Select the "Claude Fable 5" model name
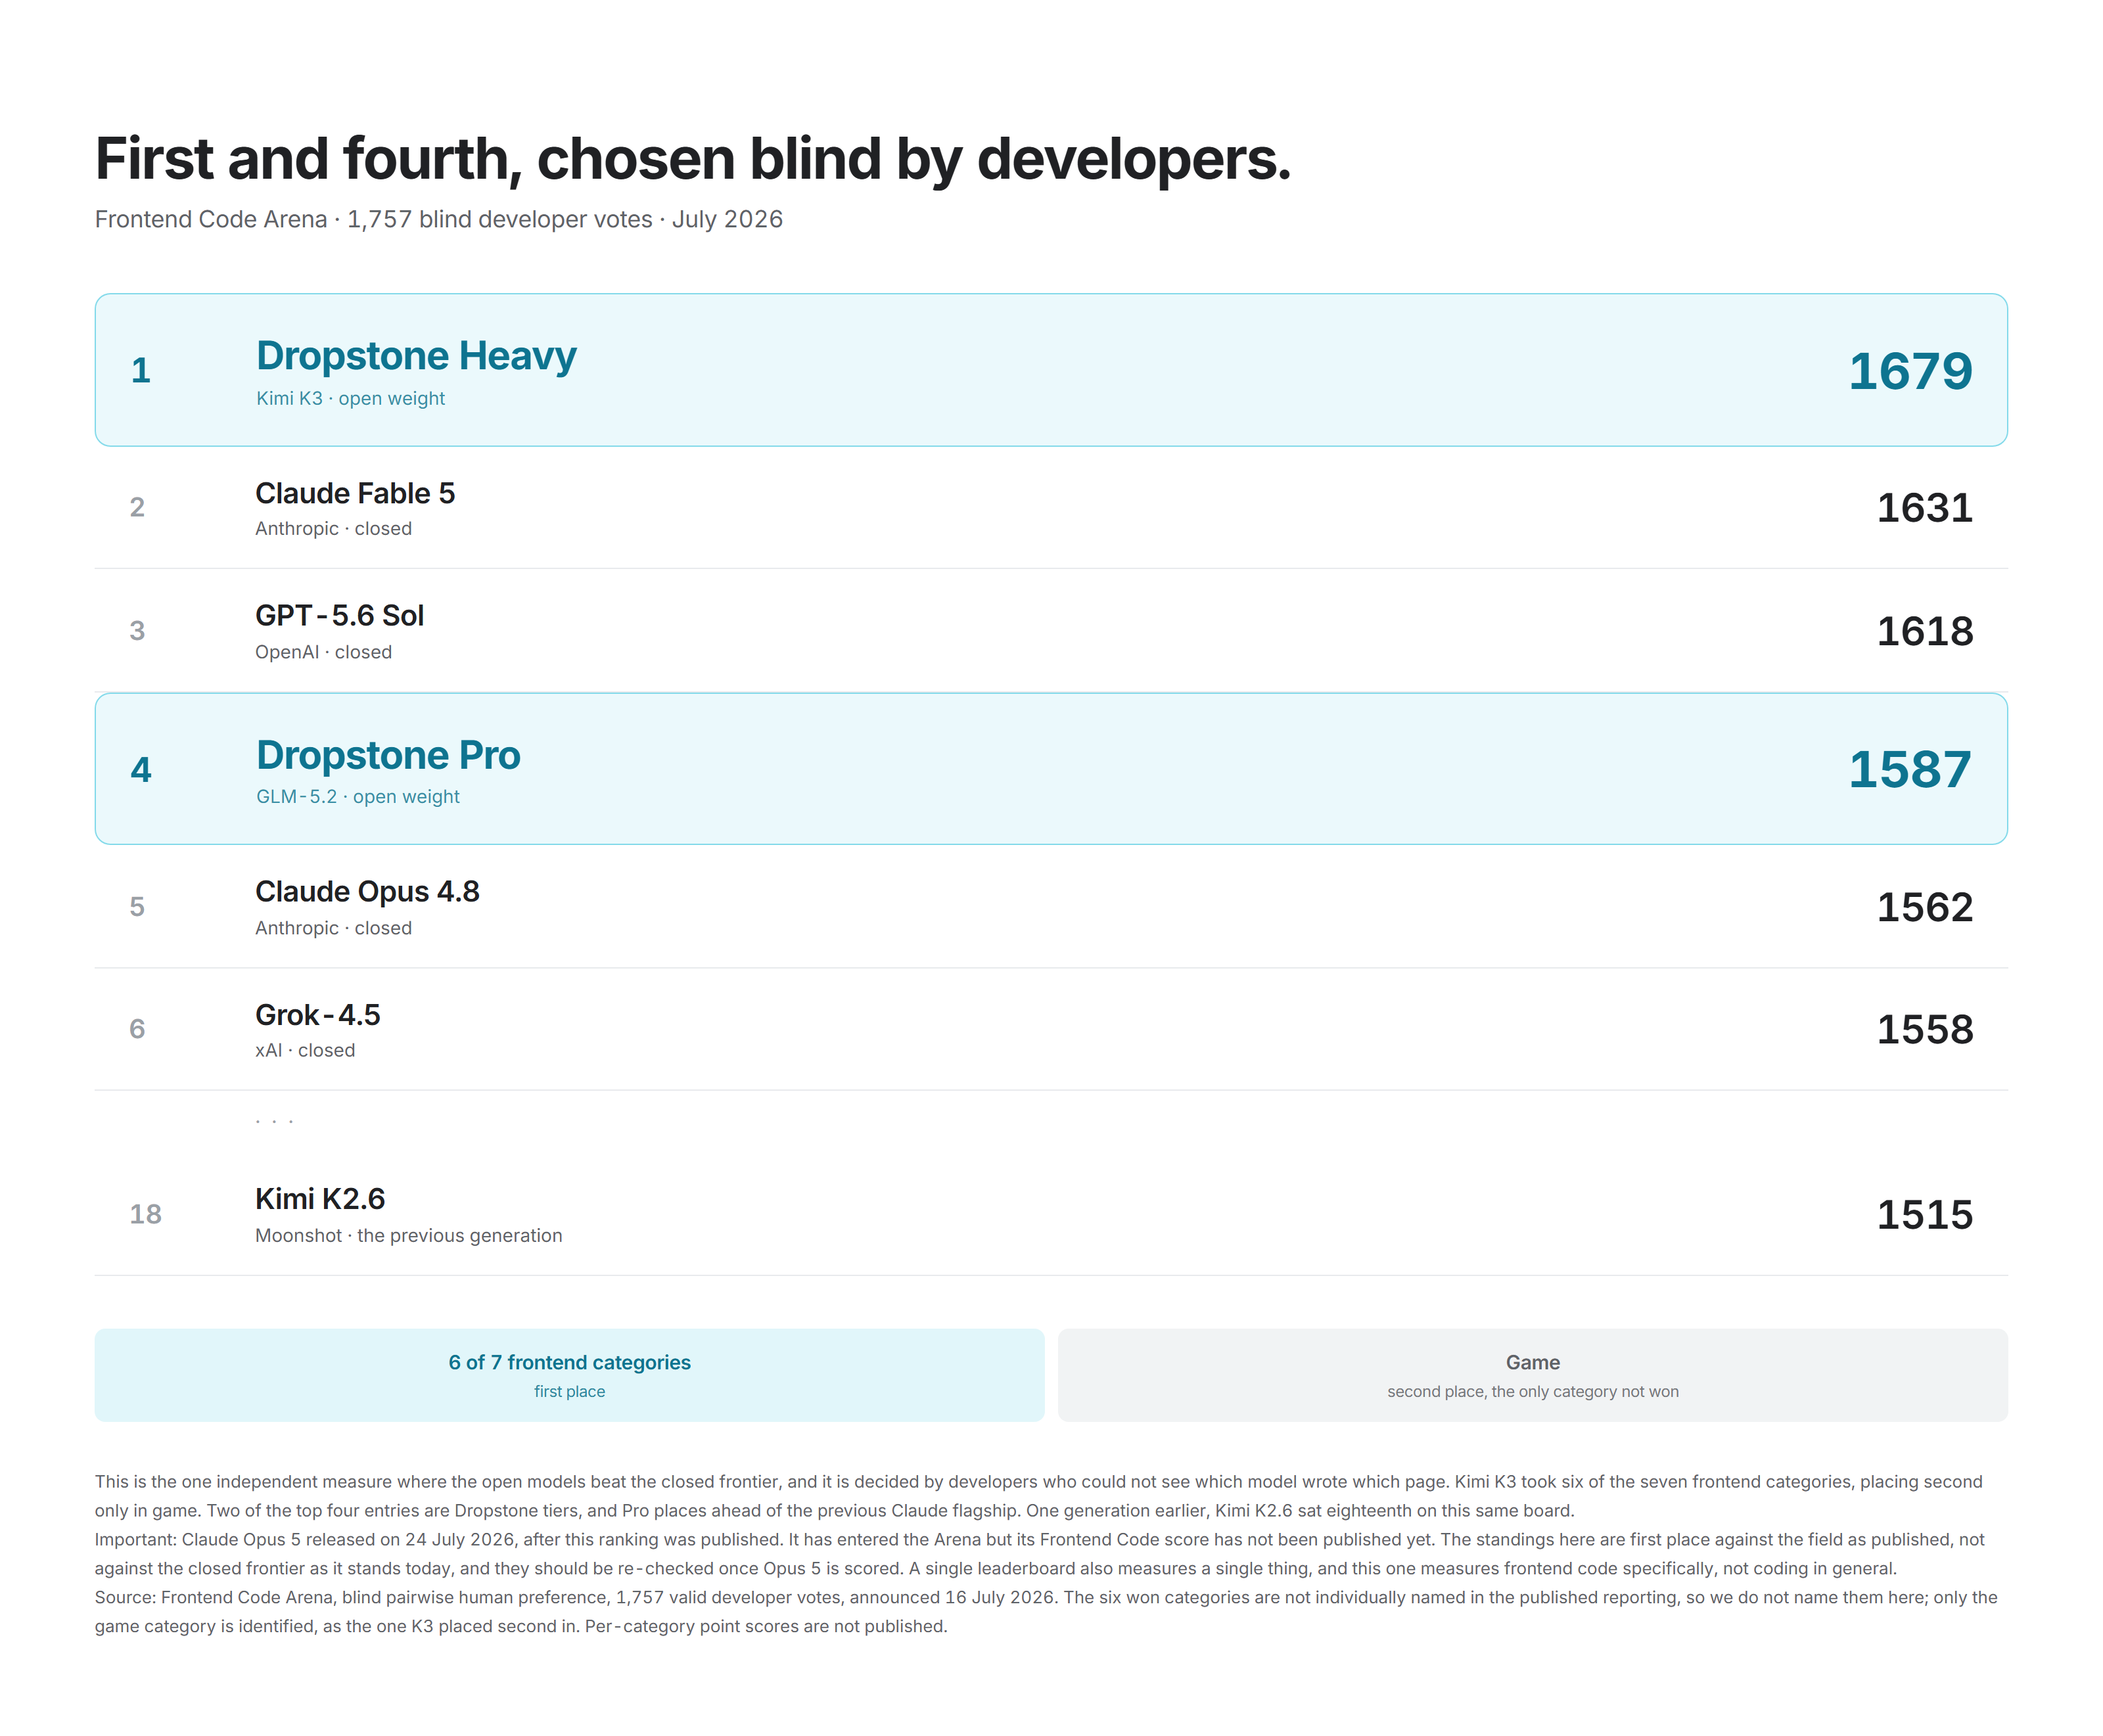 (355, 493)
